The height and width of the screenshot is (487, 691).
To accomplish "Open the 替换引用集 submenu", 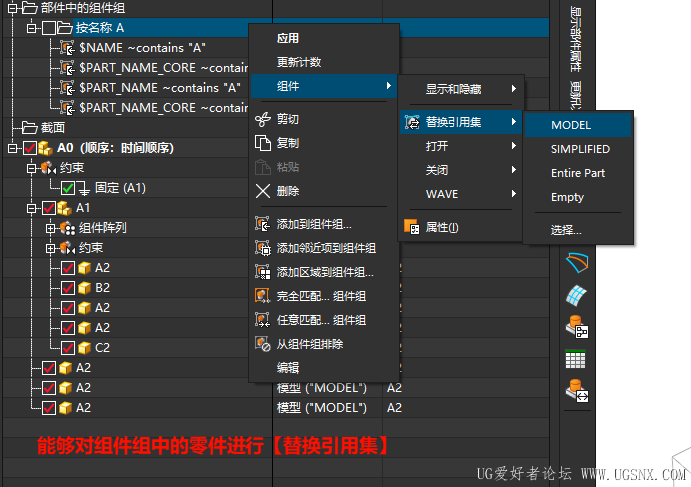I will (x=461, y=122).
